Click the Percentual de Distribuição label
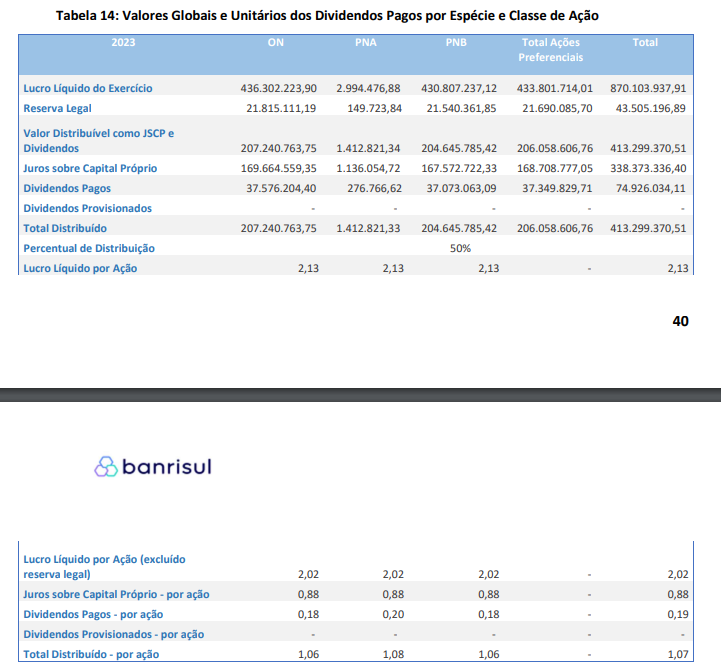This screenshot has height=670, width=721. pos(89,248)
